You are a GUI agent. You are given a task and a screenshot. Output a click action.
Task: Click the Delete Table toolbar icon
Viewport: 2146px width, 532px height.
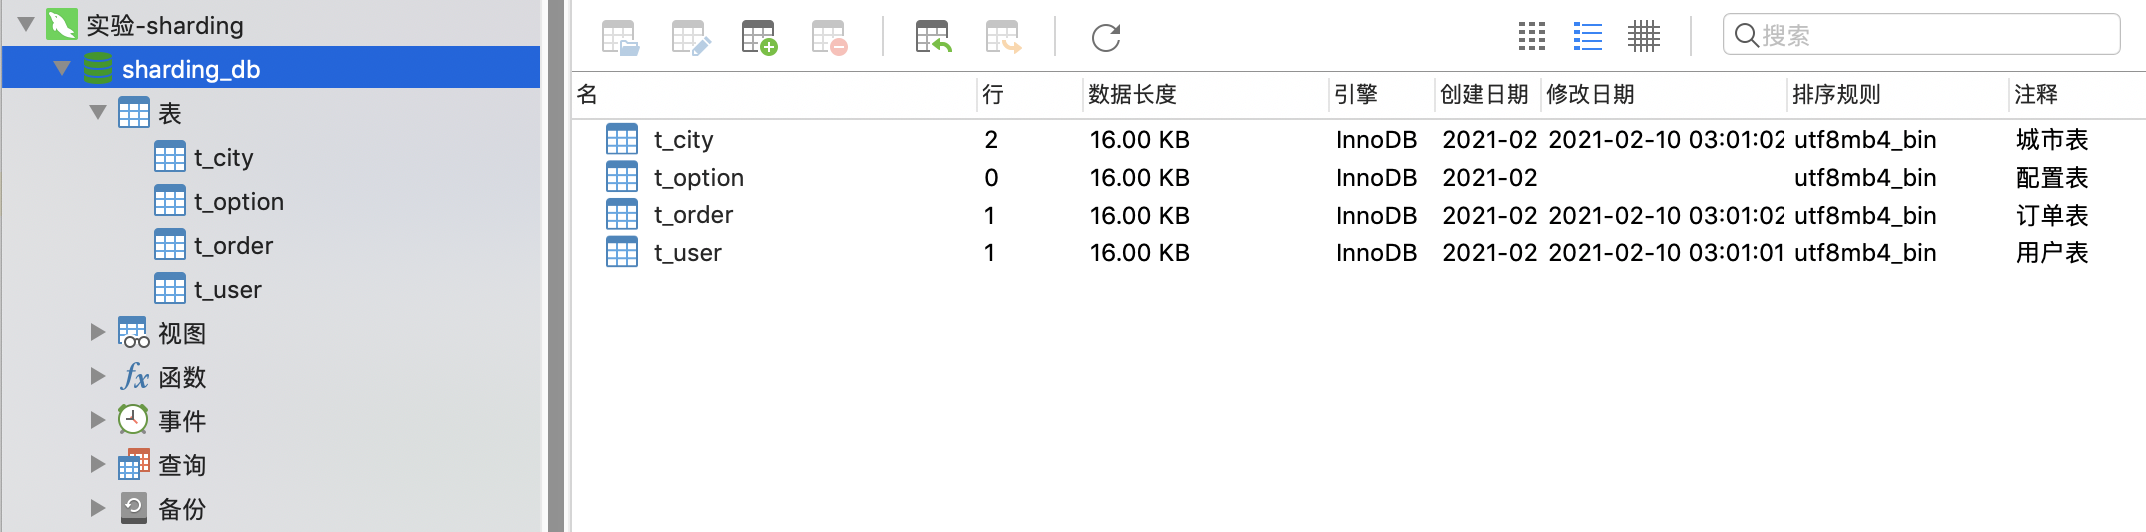(x=829, y=38)
